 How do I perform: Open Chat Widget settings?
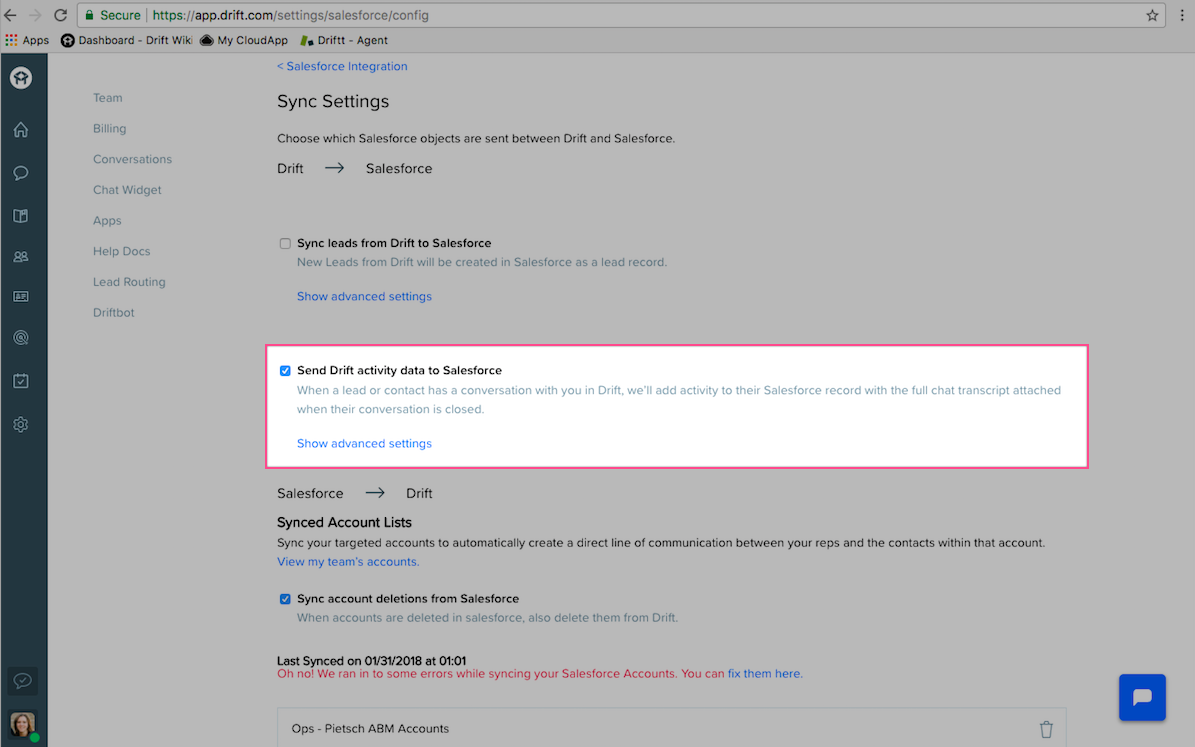click(127, 190)
